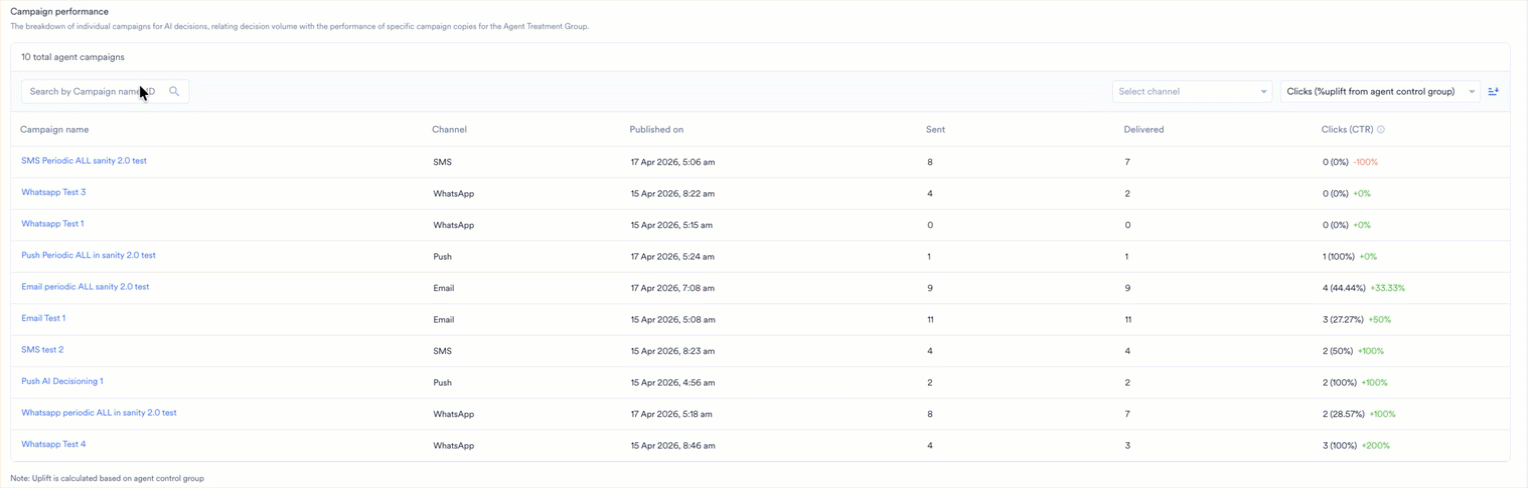Click the Published on column header
The height and width of the screenshot is (488, 1528).
656,129
